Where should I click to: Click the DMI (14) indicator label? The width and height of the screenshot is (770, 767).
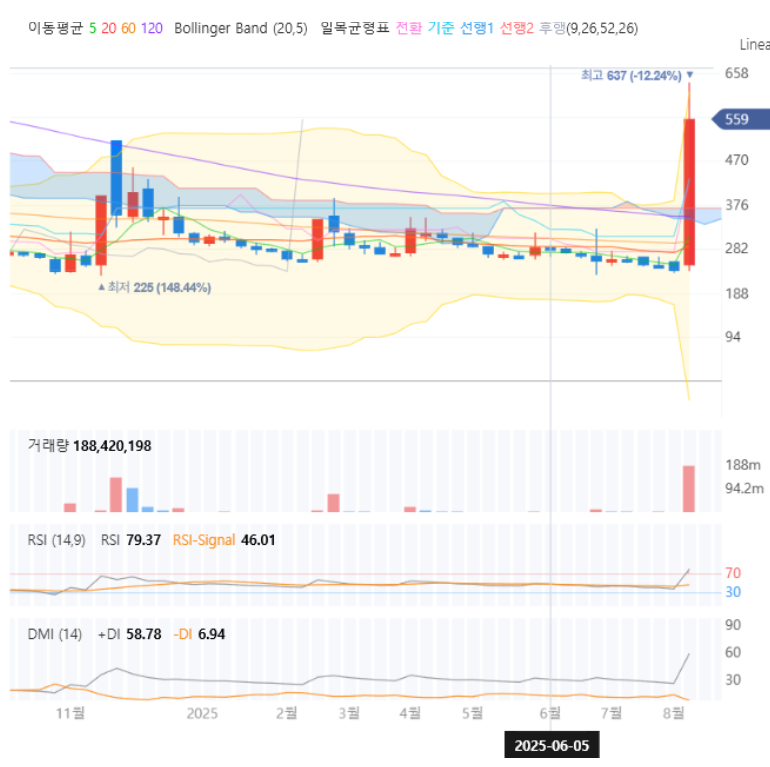click(x=55, y=634)
